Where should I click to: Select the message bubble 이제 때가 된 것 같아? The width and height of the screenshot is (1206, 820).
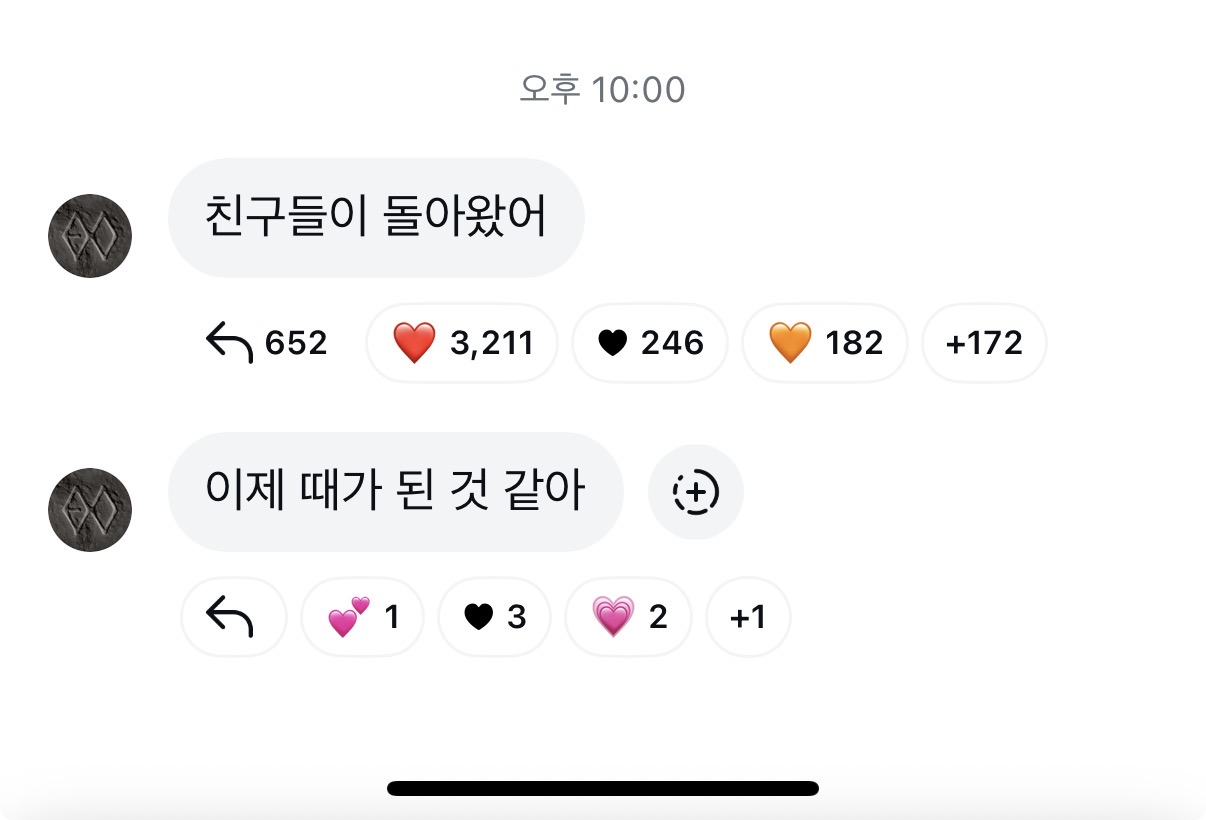coord(395,492)
